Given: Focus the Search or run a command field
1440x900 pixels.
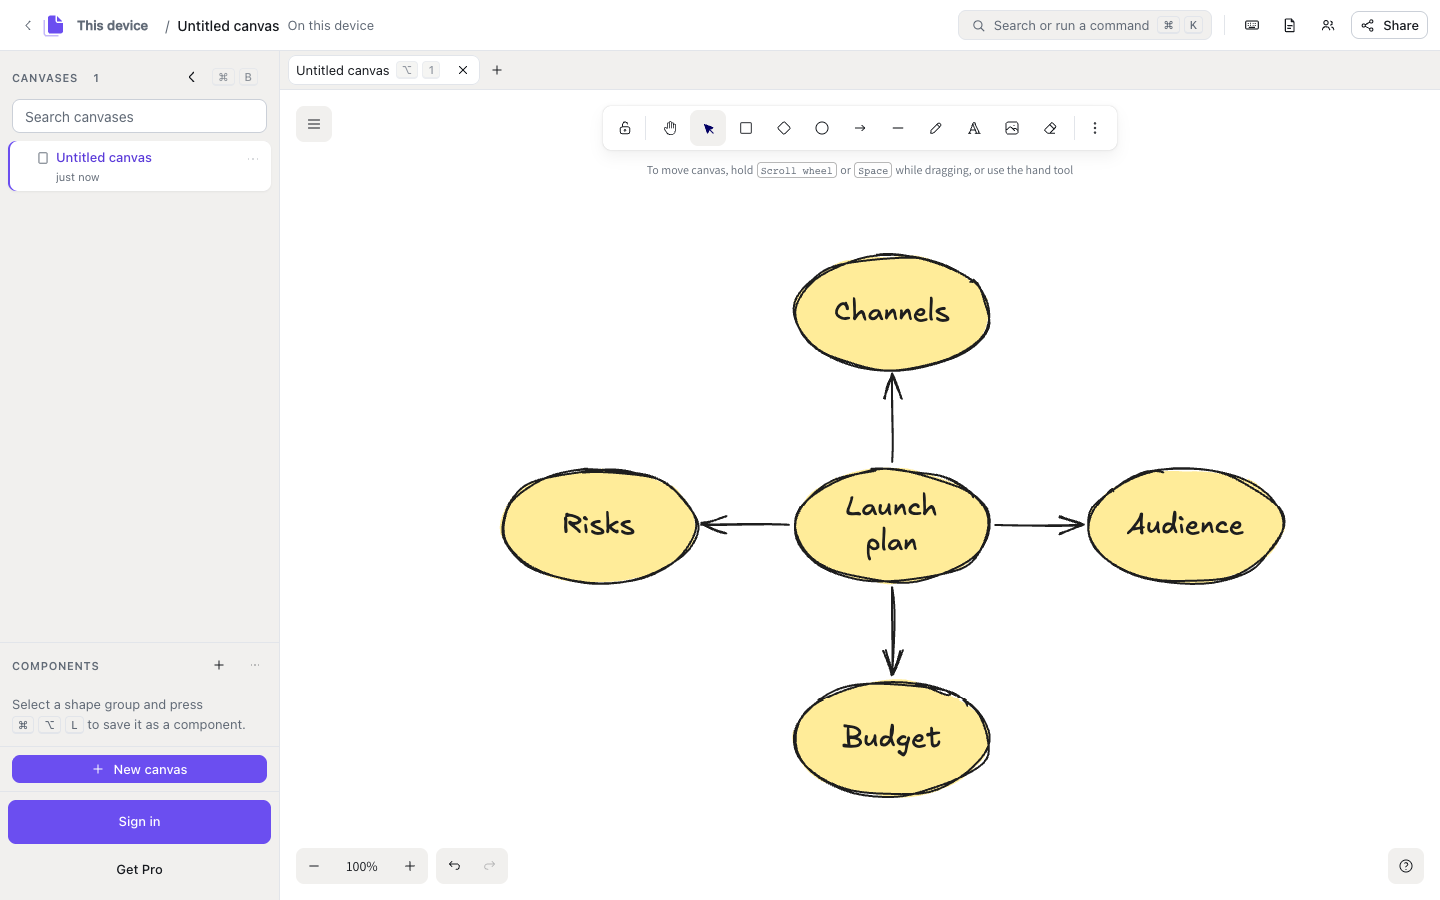Looking at the screenshot, I should point(1085,25).
